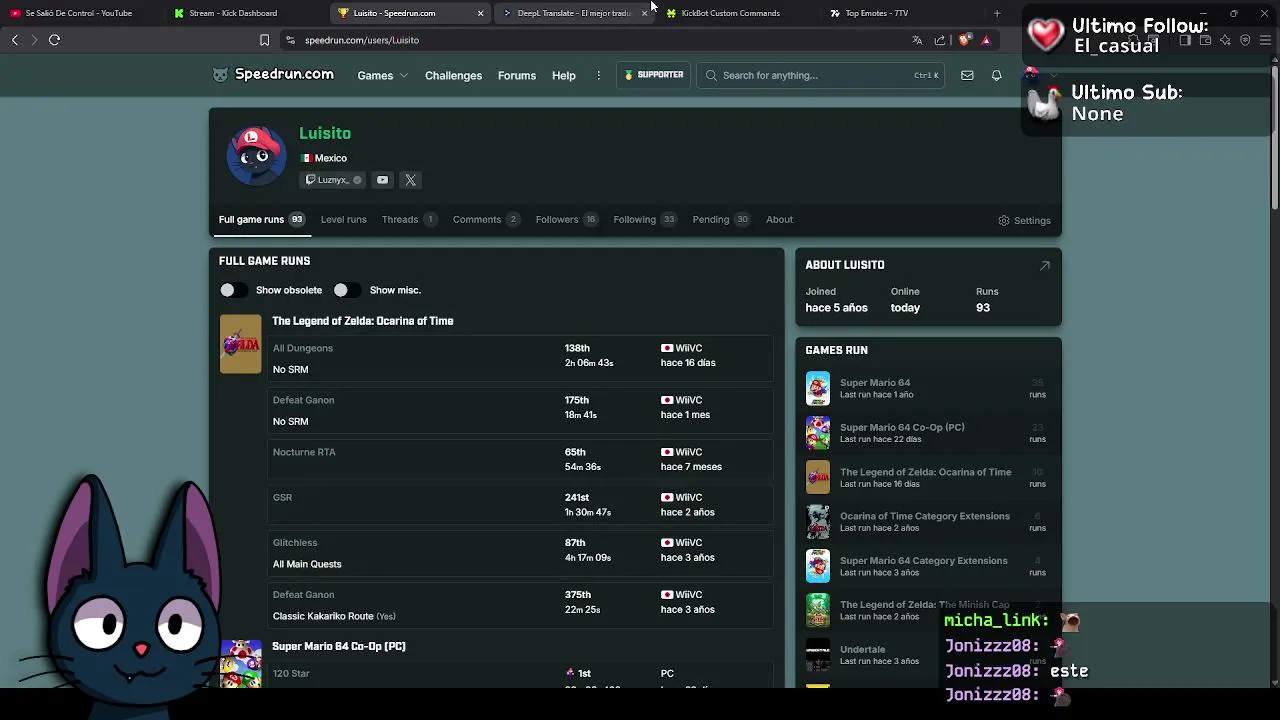Select the Full game runs tab
1280x720 pixels.
[x=261, y=220]
